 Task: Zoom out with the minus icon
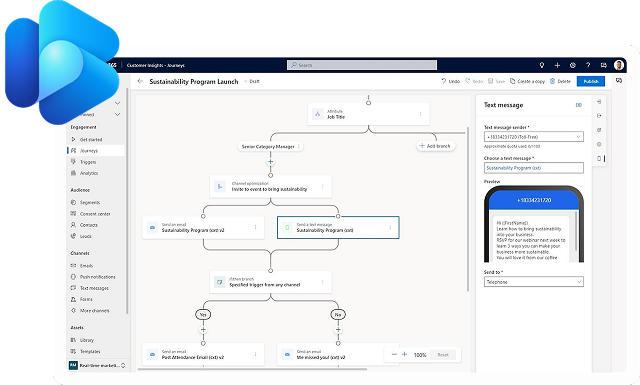pos(394,354)
